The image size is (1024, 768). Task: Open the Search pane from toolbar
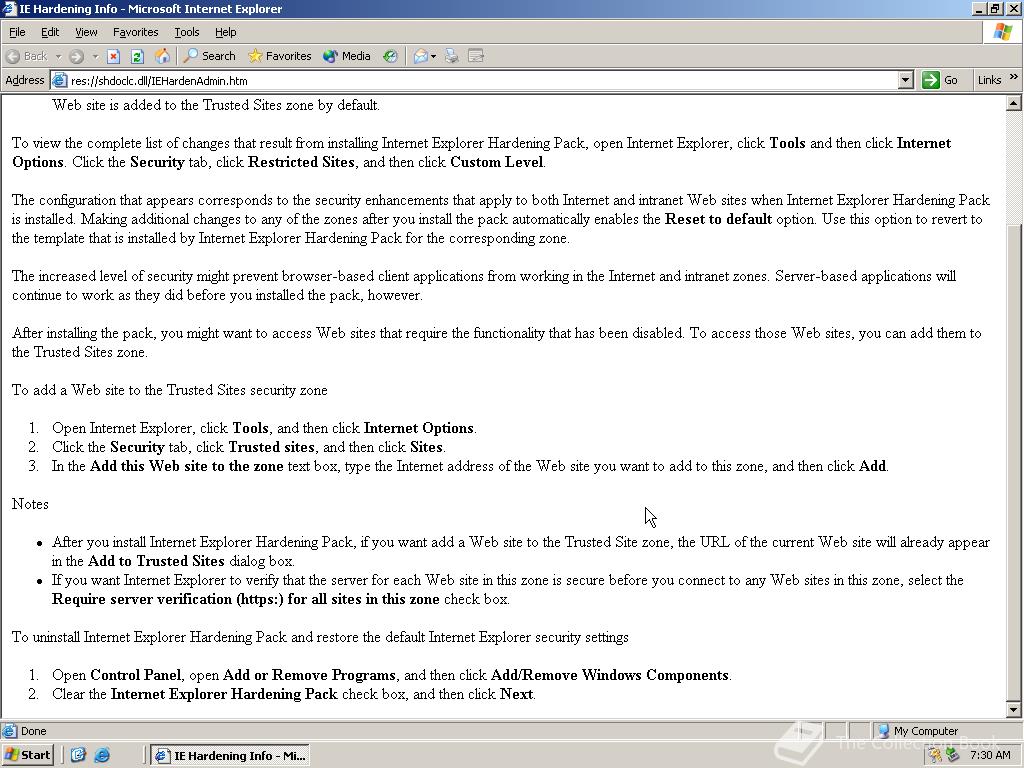209,56
